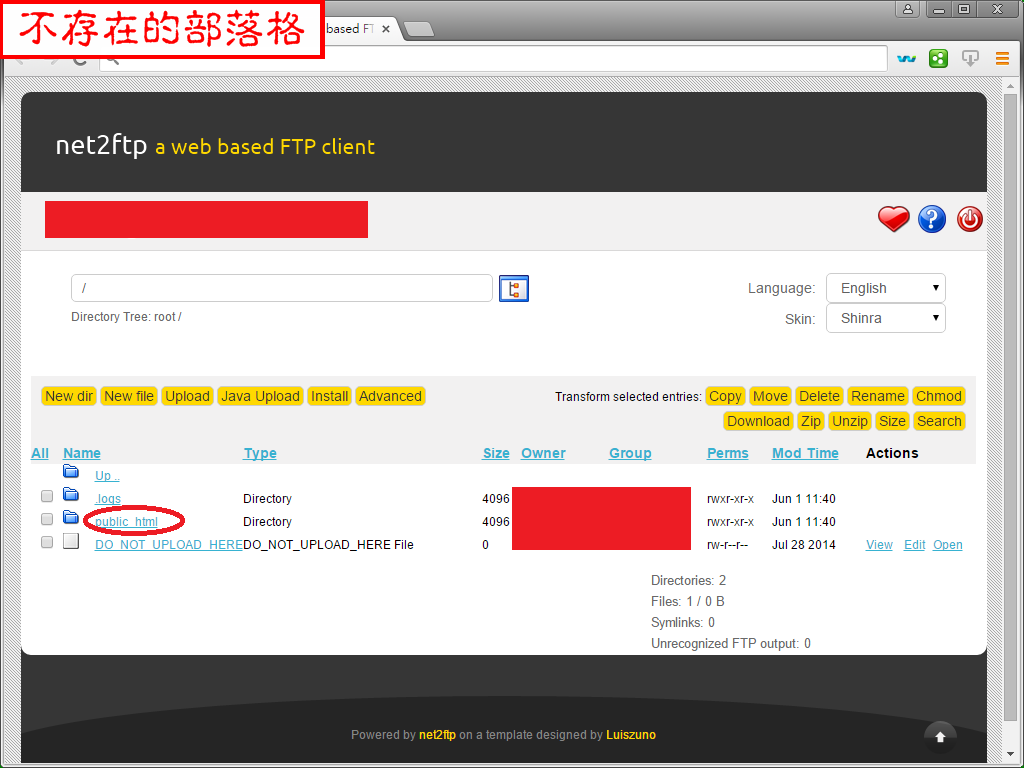Open the Chrome hamburger menu icon
Image resolution: width=1024 pixels, height=768 pixels.
click(x=1002, y=59)
